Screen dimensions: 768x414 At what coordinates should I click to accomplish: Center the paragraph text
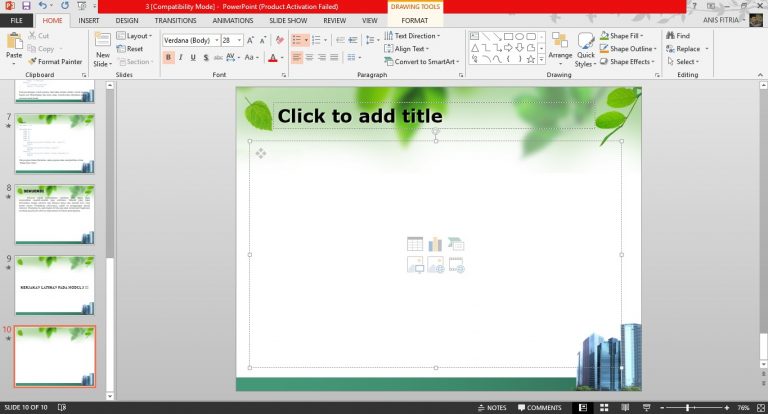[x=310, y=57]
